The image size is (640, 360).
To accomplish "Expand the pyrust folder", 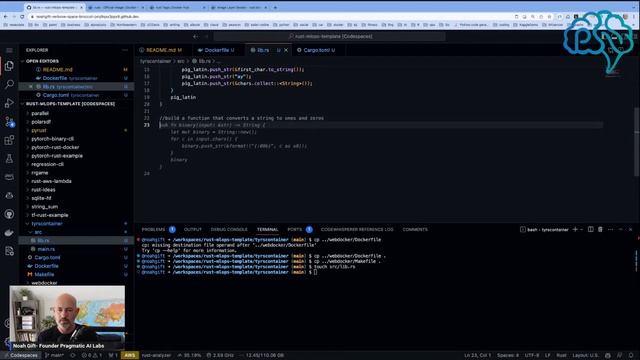I will (39, 131).
